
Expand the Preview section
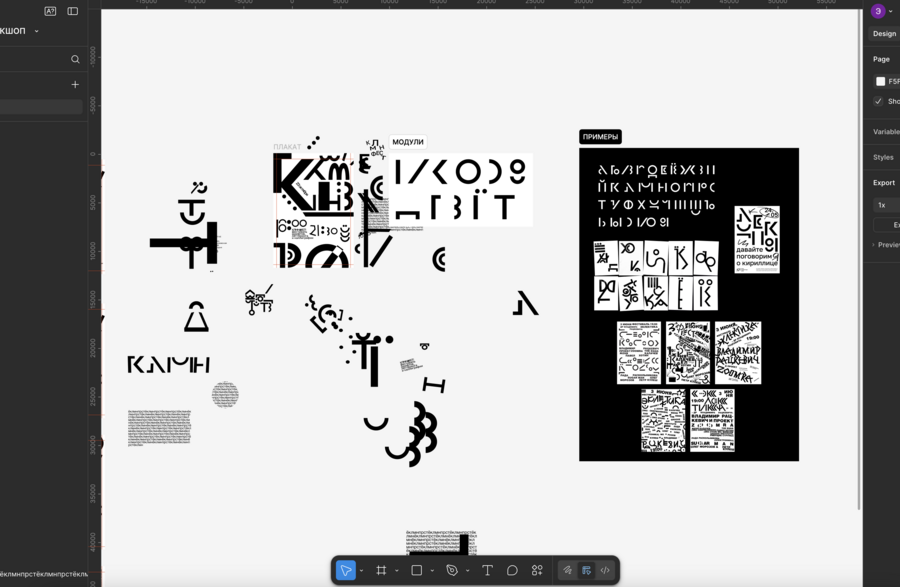click(x=886, y=244)
